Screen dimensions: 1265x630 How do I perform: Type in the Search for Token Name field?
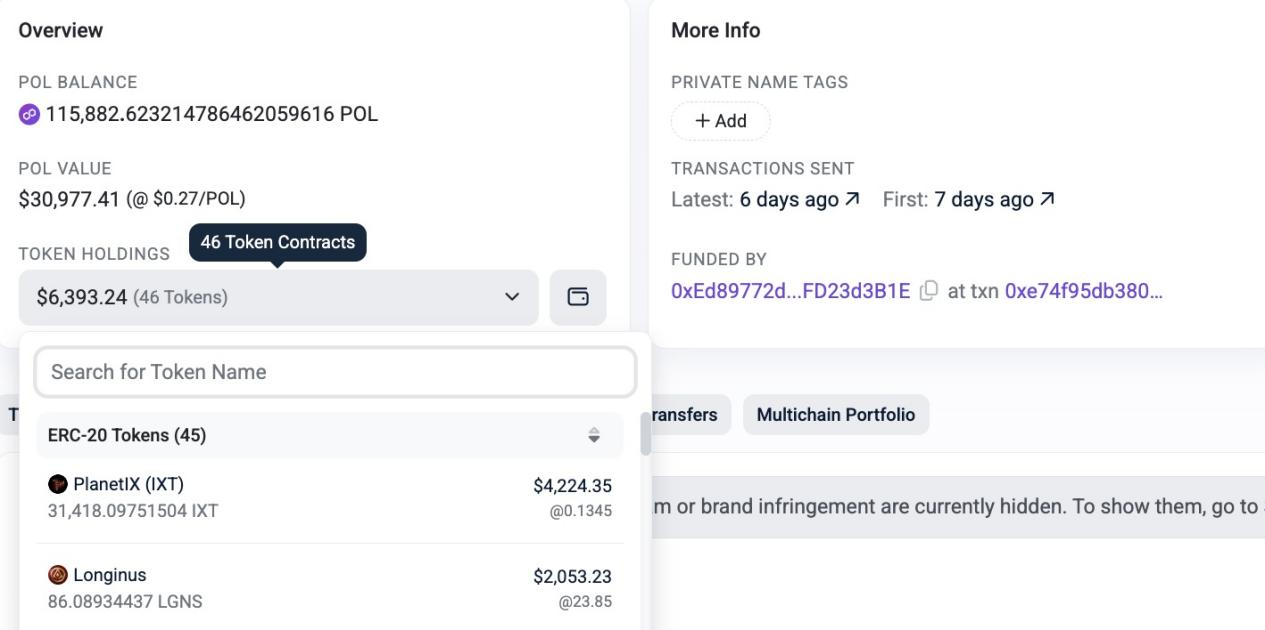[335, 372]
